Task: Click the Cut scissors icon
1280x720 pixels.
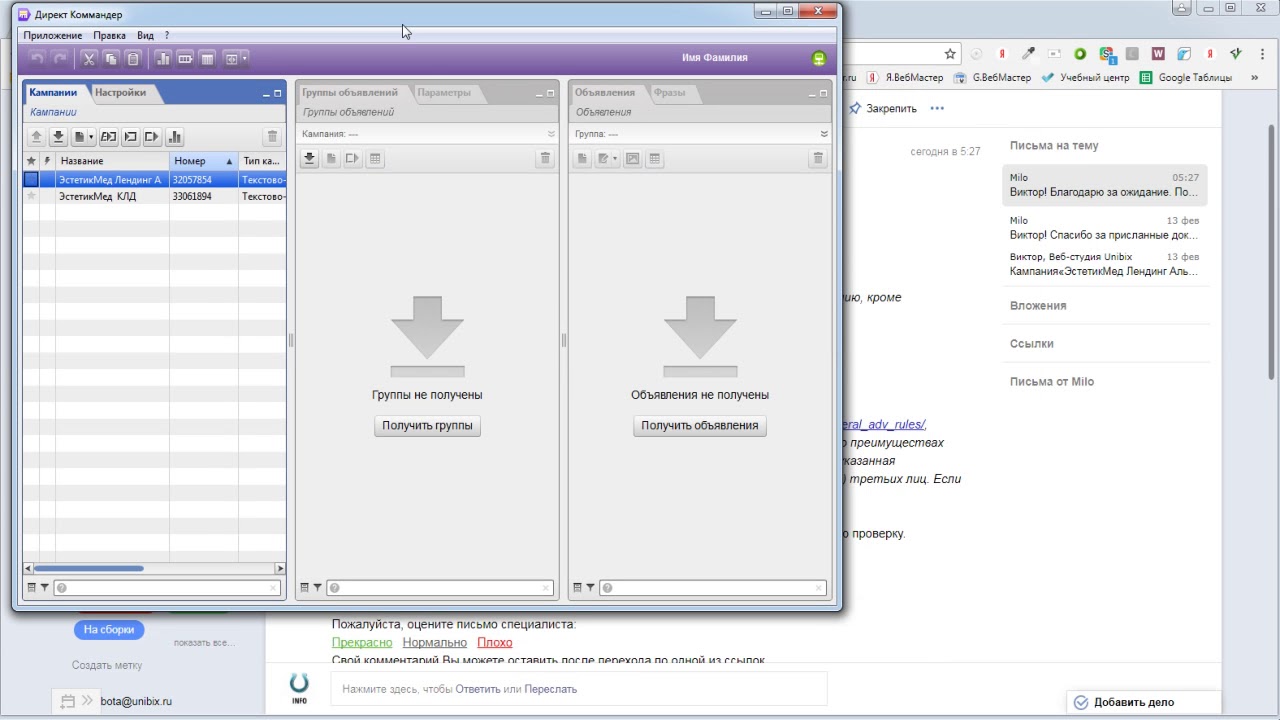Action: (x=89, y=59)
